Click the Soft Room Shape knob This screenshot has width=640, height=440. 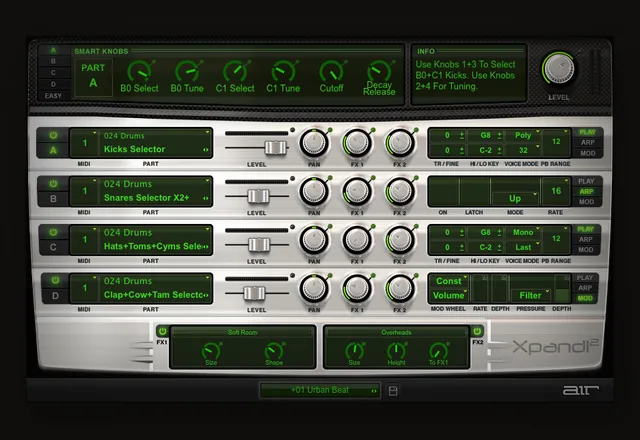274,351
